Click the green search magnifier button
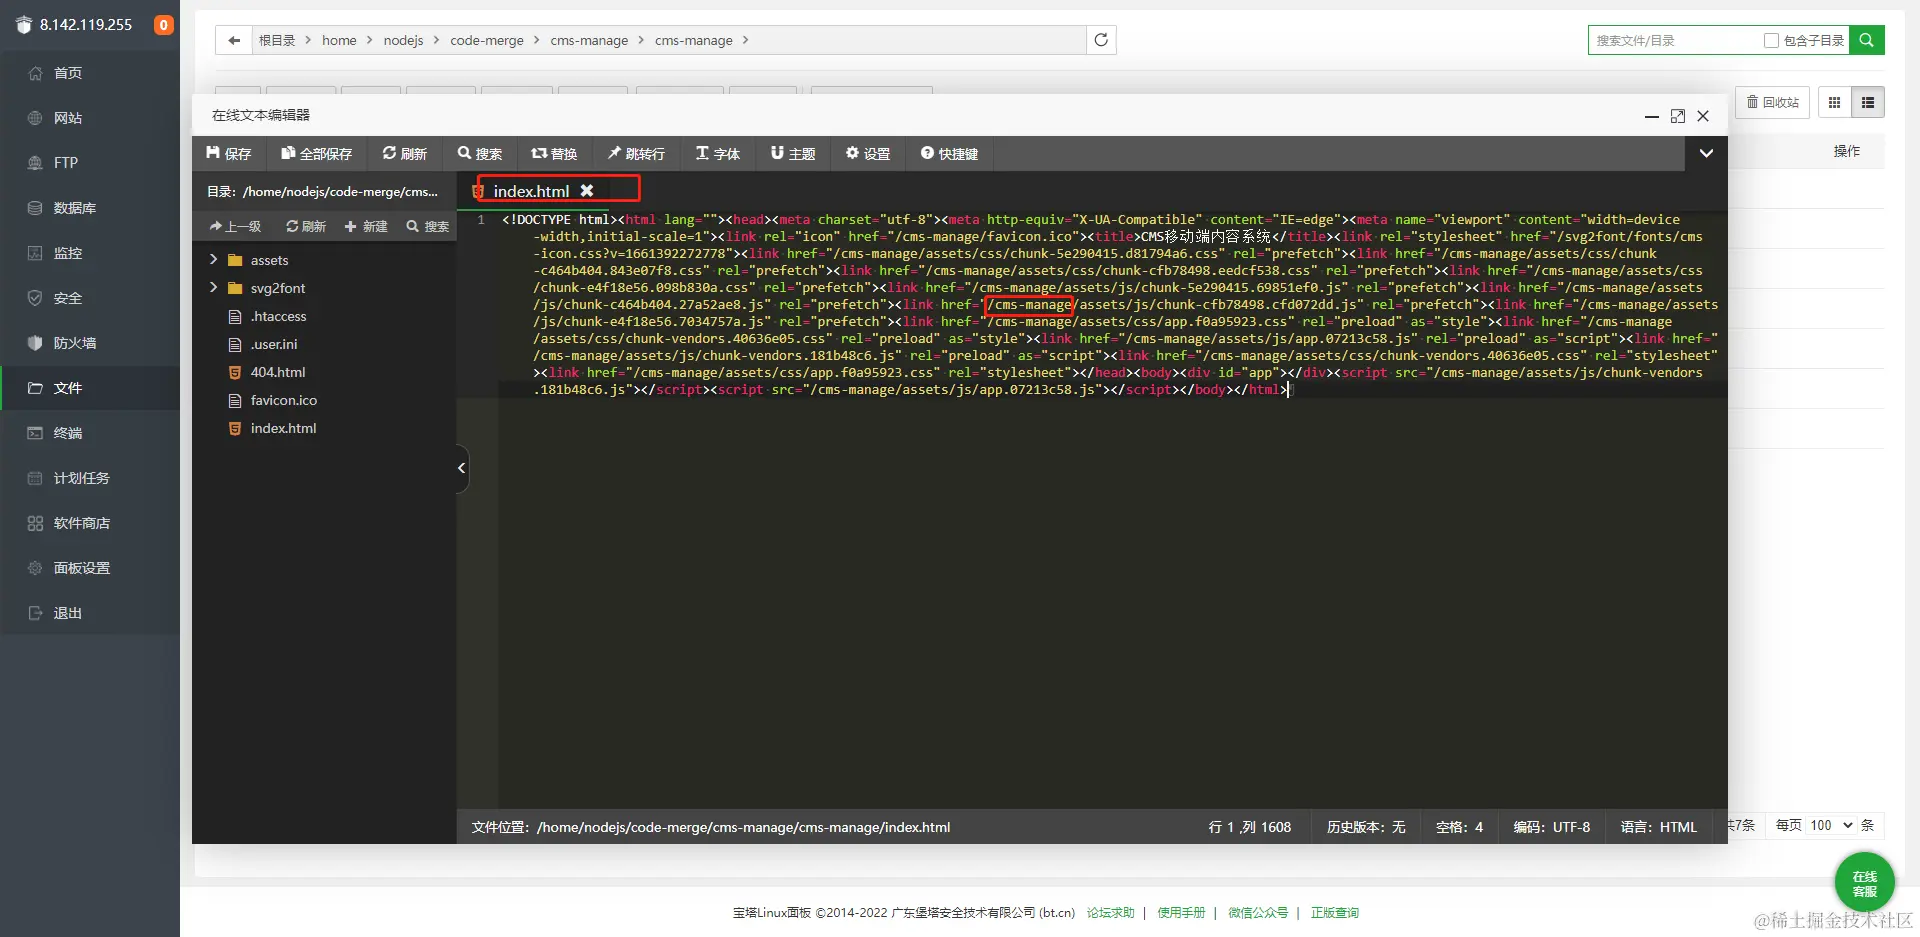Viewport: 1920px width, 937px height. pos(1867,40)
